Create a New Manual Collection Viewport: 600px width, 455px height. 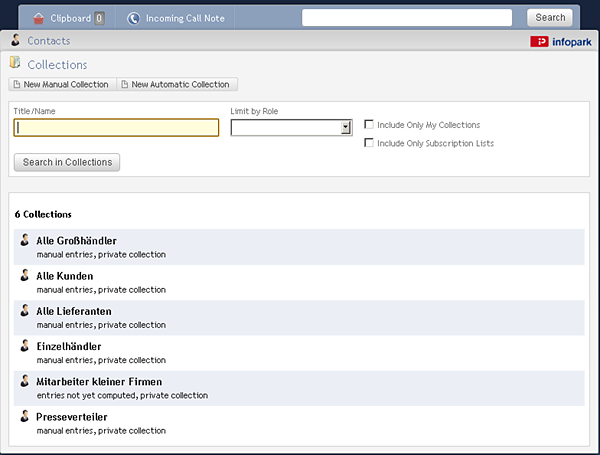(62, 84)
